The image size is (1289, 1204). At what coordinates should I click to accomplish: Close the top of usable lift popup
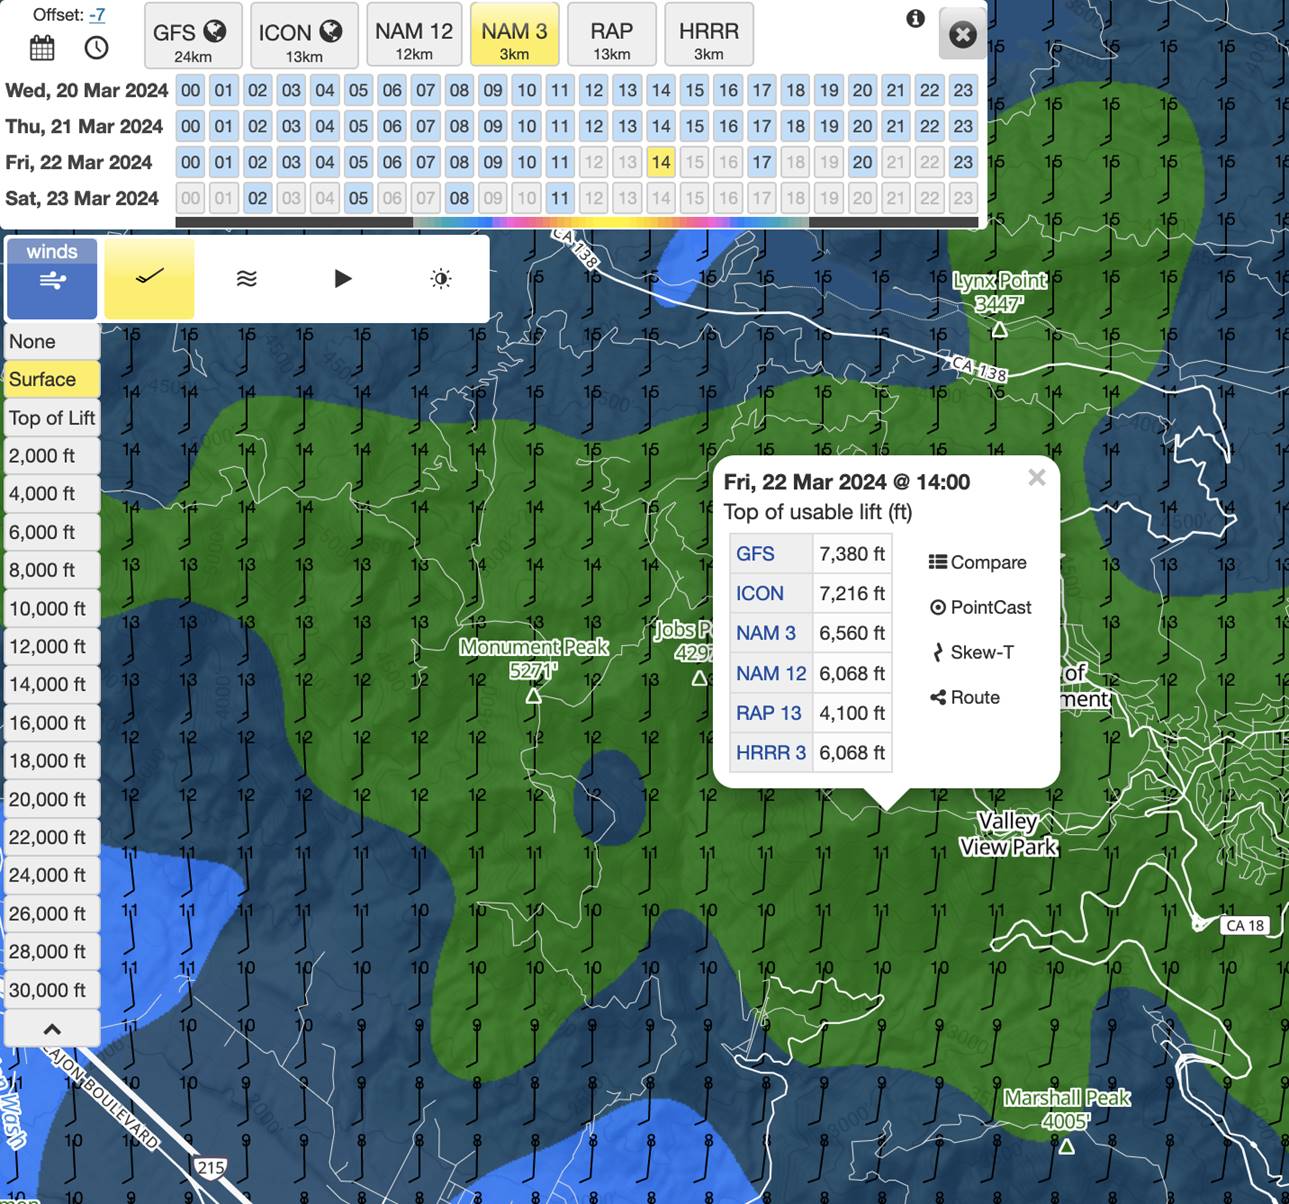coord(1037,478)
